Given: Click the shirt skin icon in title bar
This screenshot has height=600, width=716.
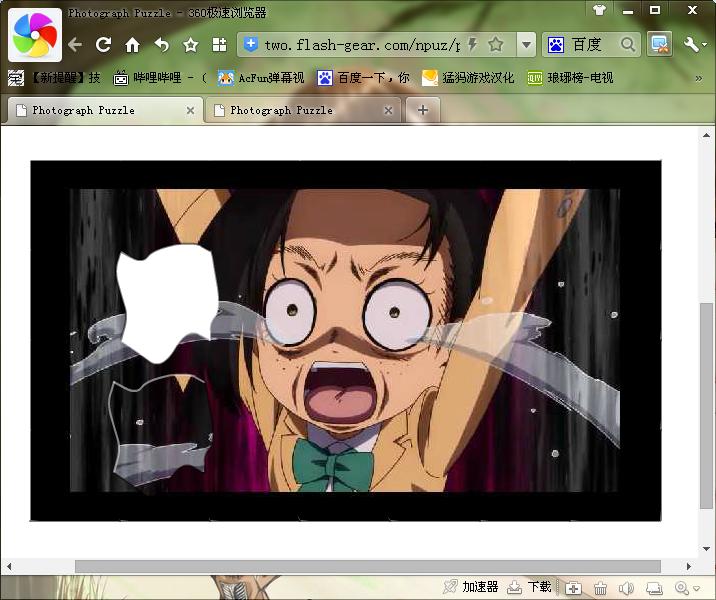Looking at the screenshot, I should coord(599,10).
